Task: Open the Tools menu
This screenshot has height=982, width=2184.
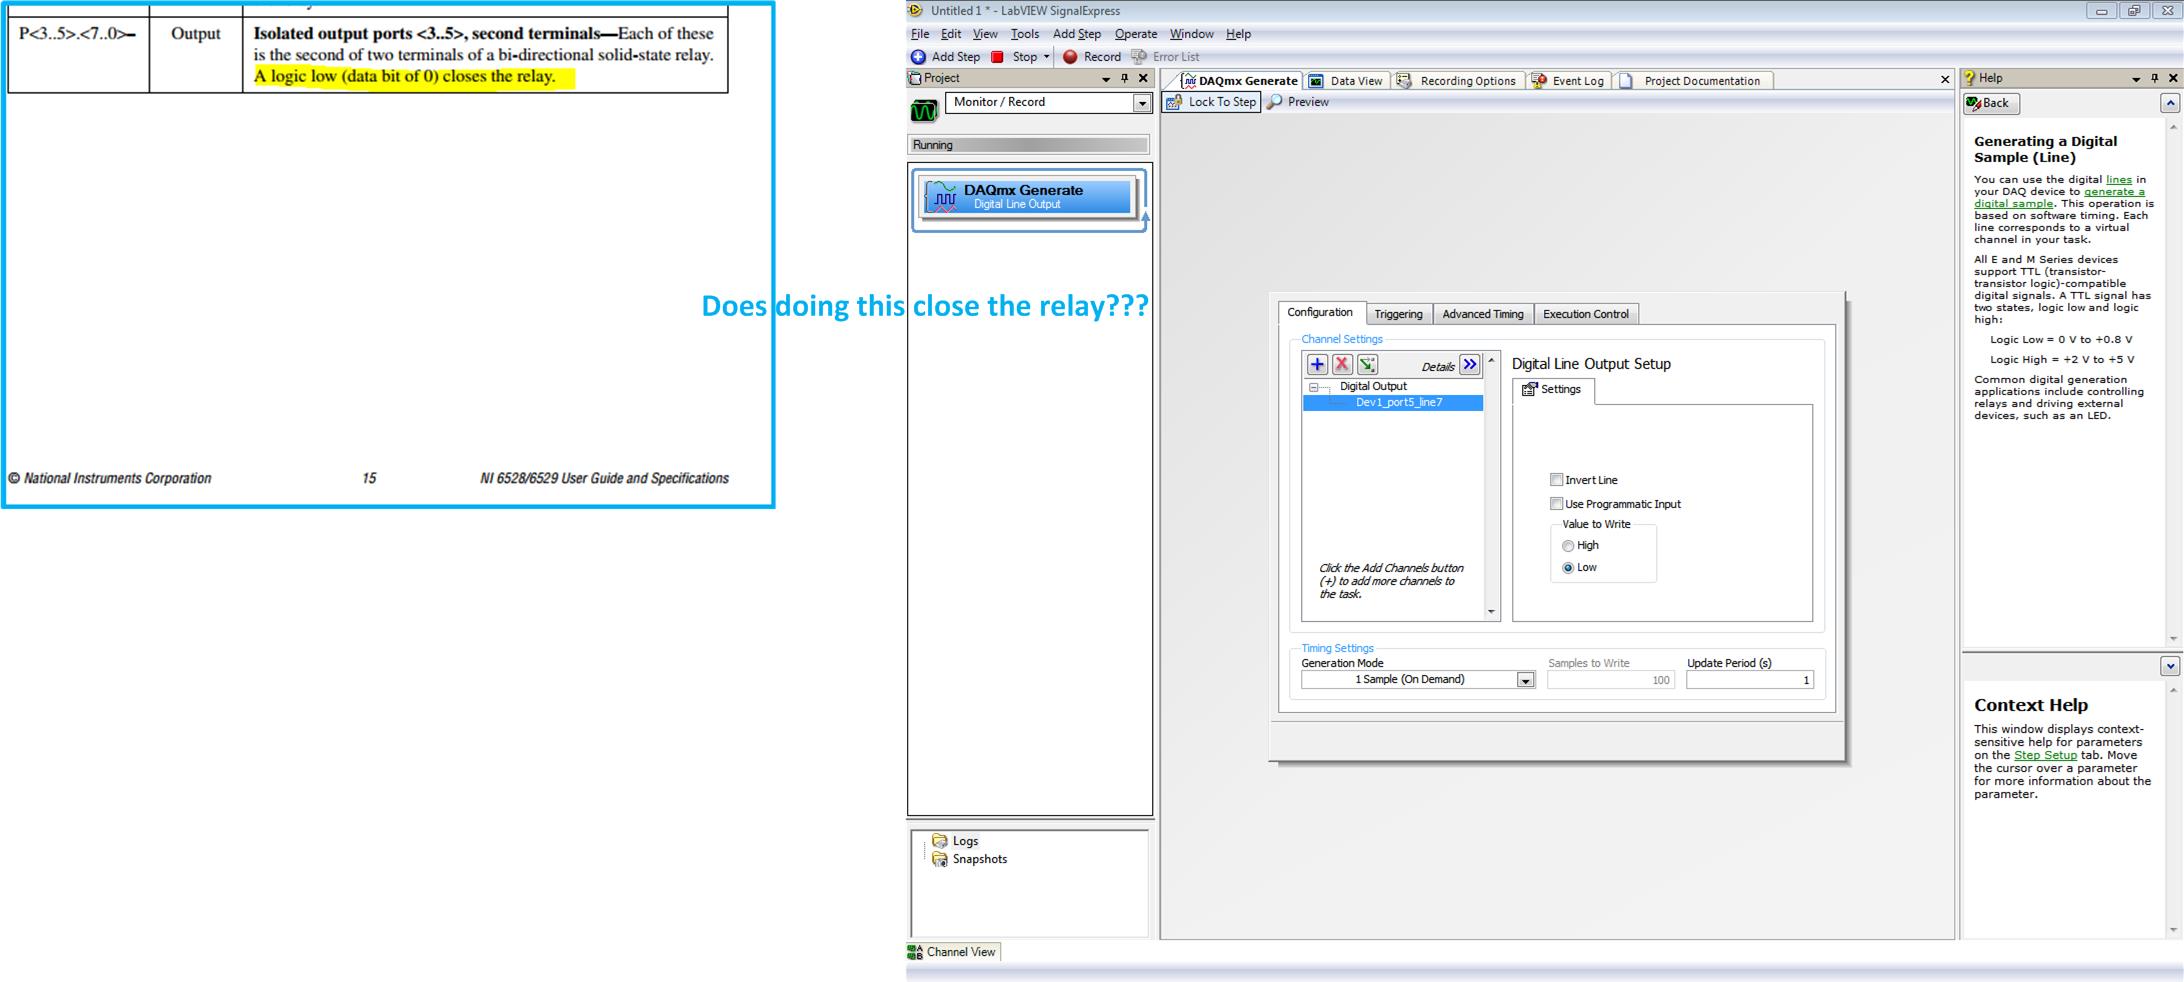Action: coord(1025,34)
